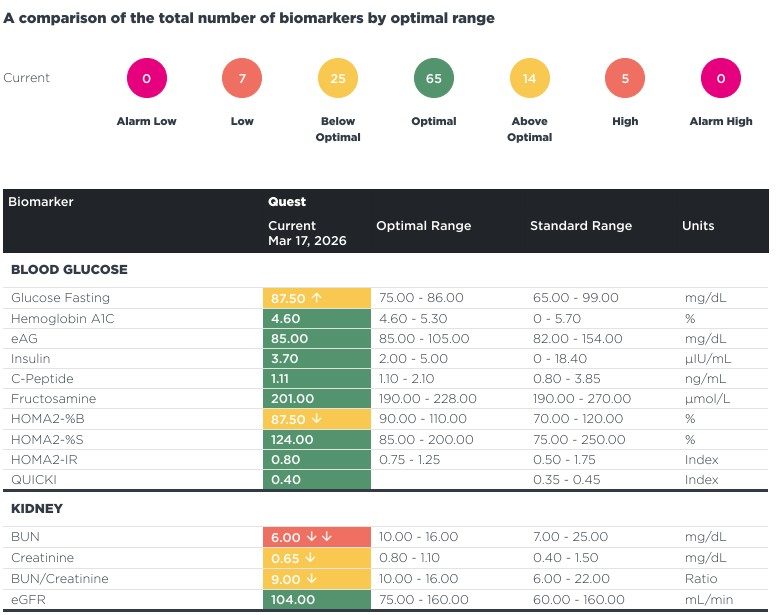Click the Fructosamine biomarker name
The width and height of the screenshot is (781, 615).
53,399
